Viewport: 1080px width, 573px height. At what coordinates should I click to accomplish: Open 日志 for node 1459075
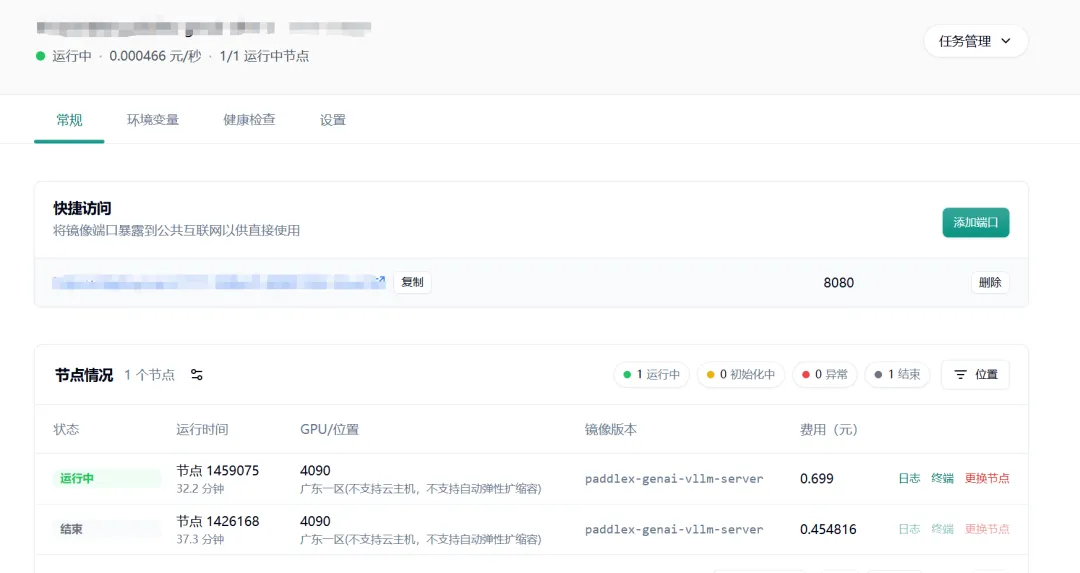tap(909, 479)
